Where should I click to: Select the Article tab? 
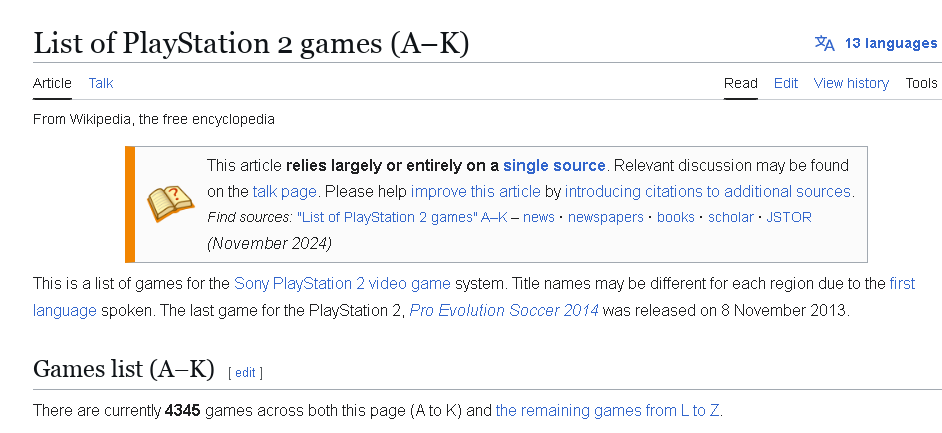pos(52,83)
